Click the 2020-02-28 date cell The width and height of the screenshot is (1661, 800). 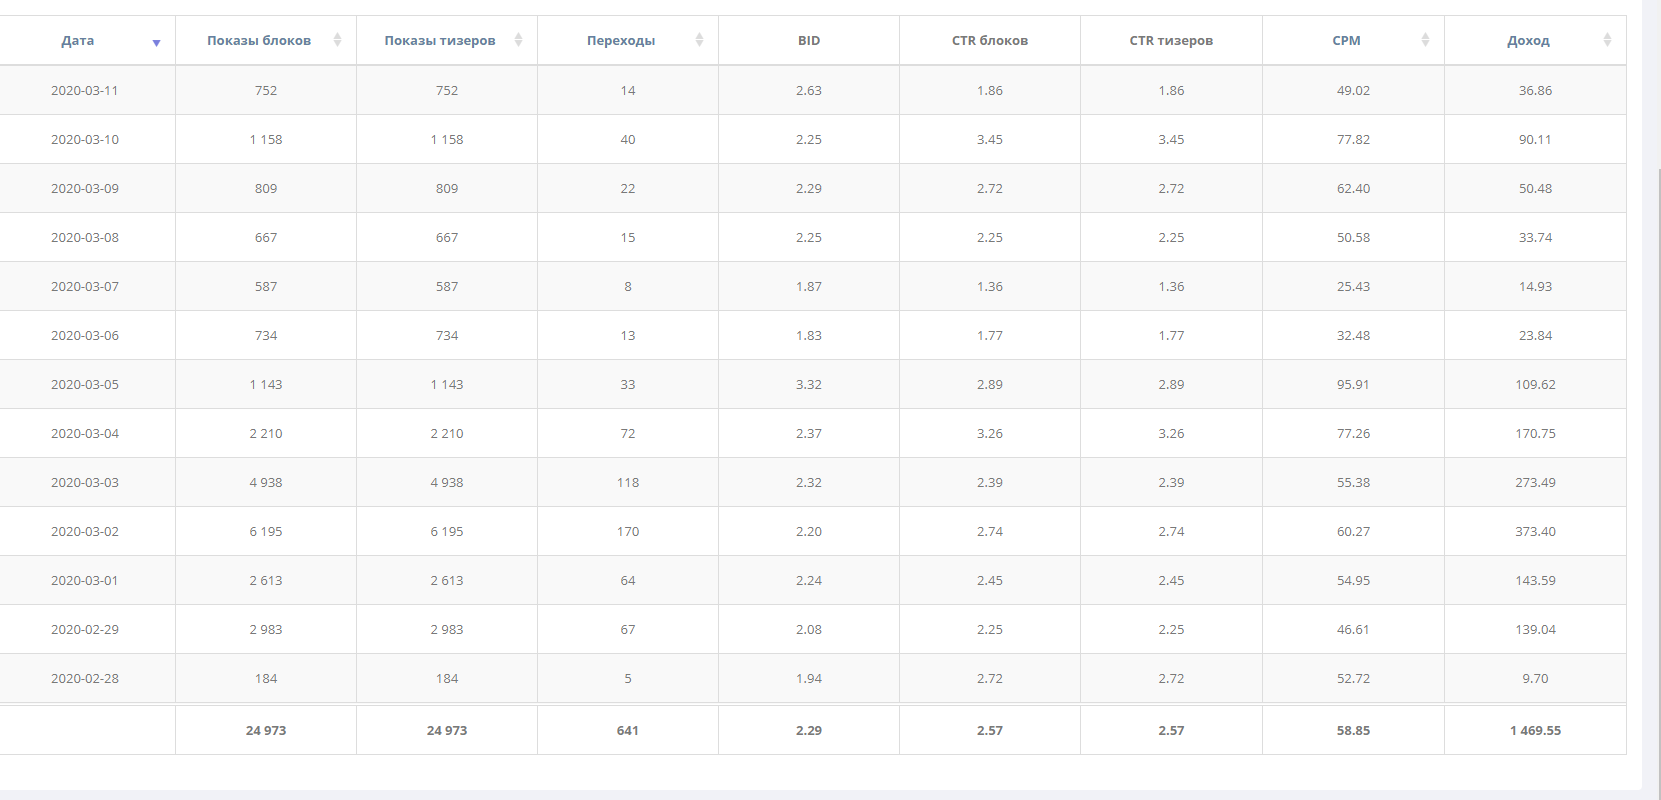85,678
